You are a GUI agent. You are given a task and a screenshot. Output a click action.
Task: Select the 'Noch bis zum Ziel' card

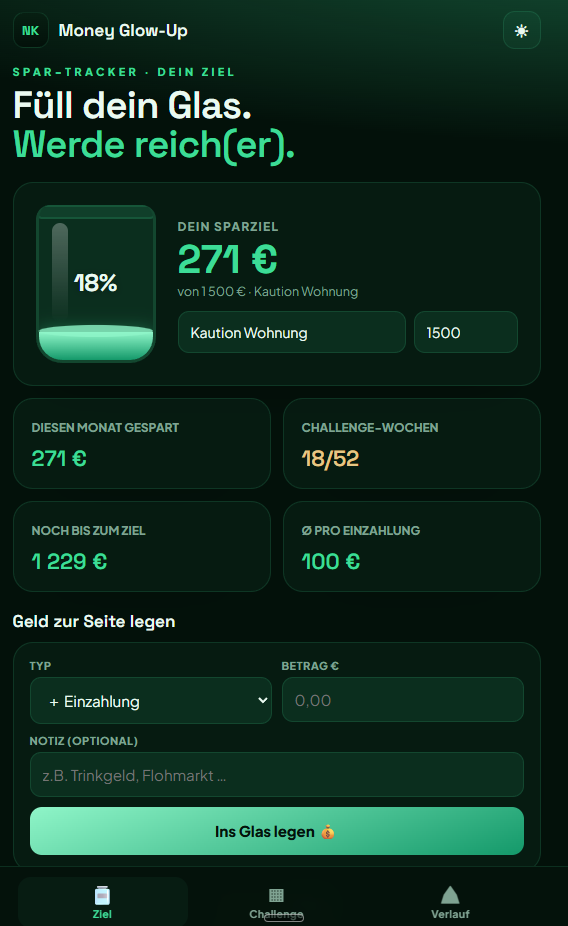click(142, 546)
